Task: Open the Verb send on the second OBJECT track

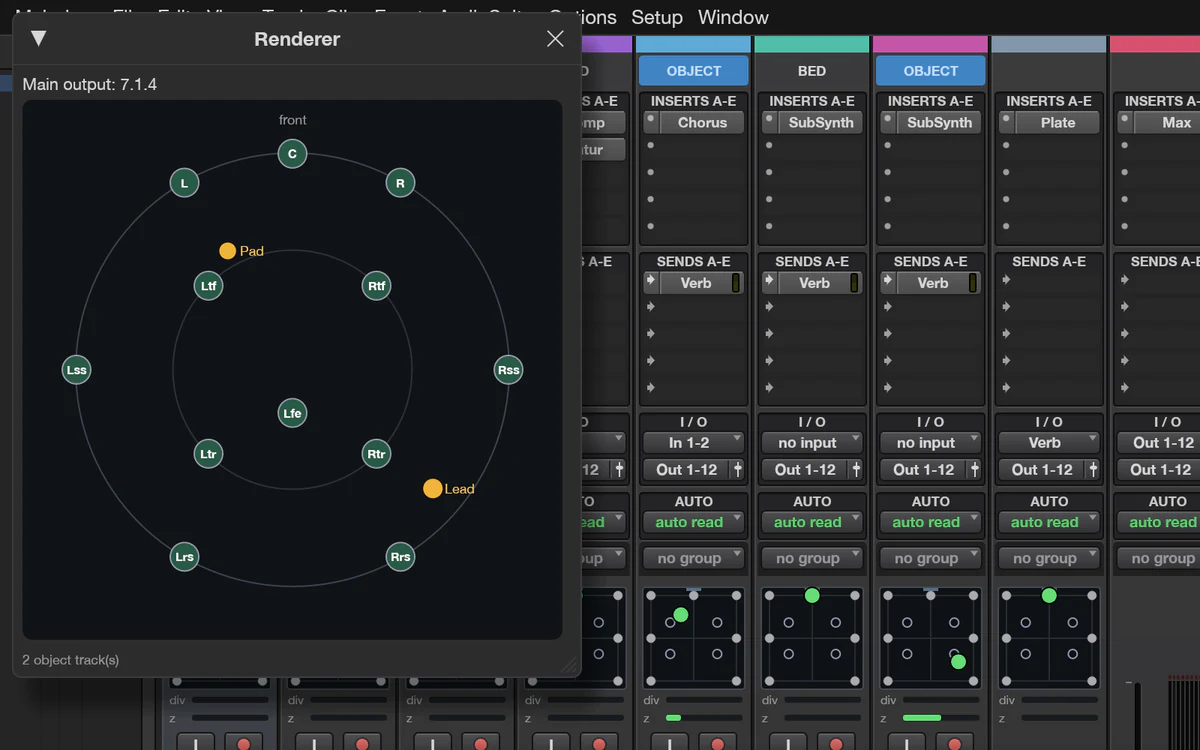Action: click(933, 283)
